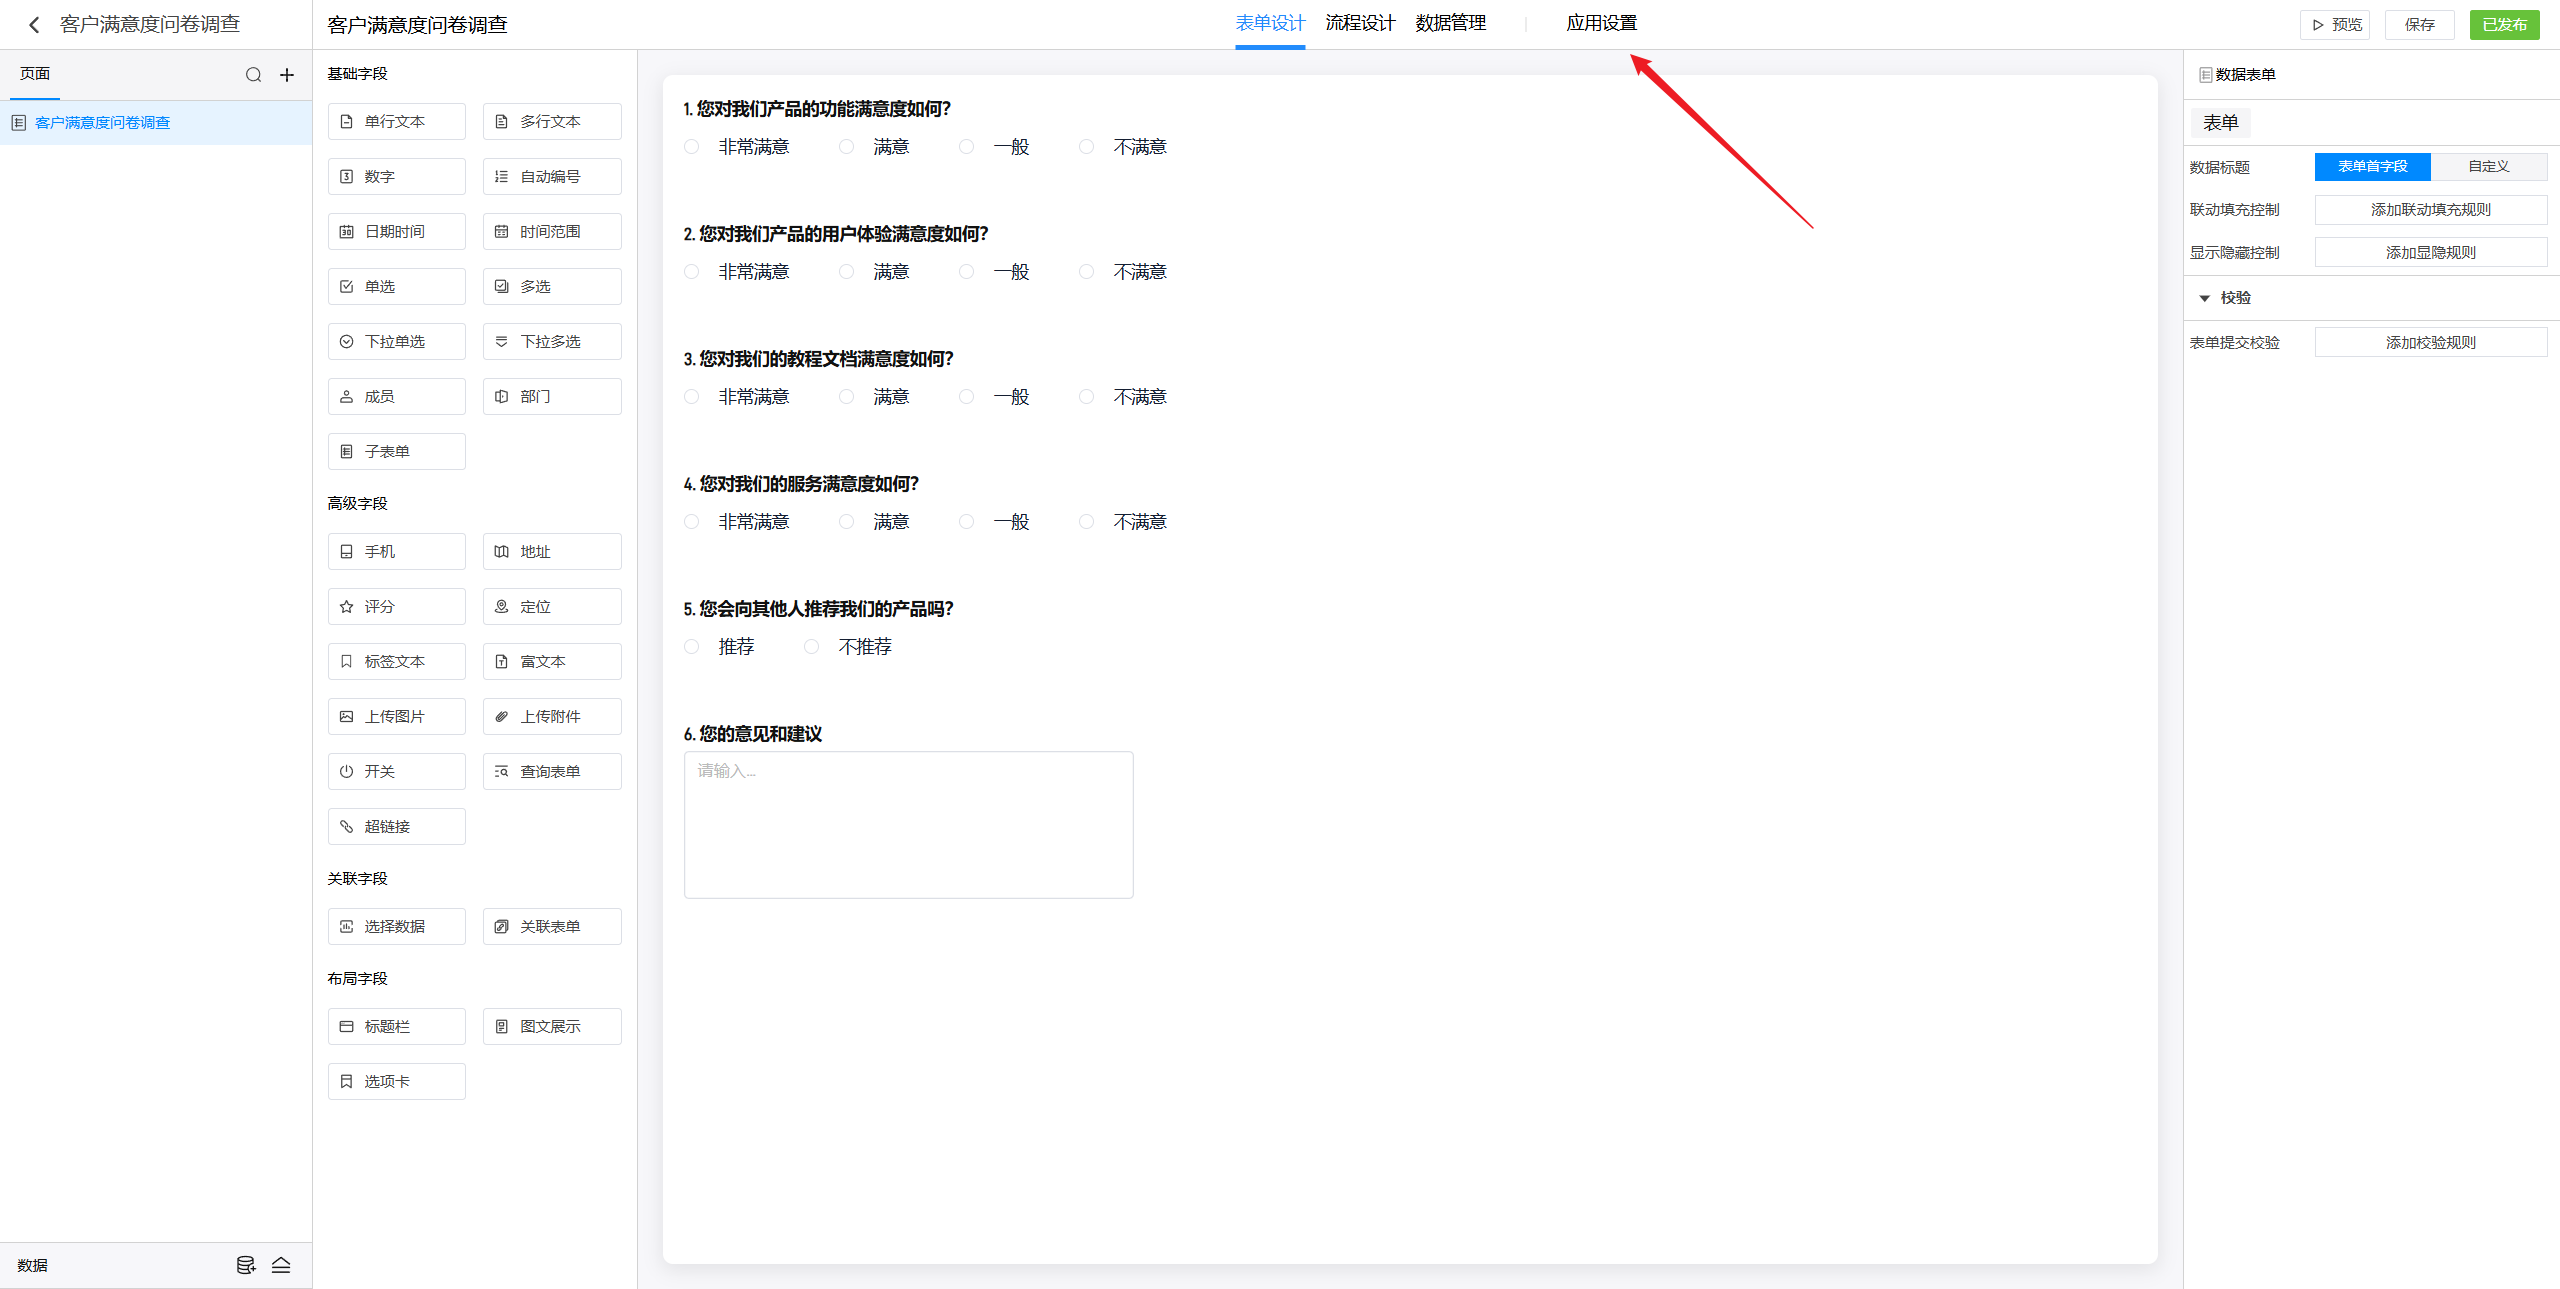Select the 评分 star field
The height and width of the screenshot is (1289, 2560).
(x=396, y=607)
